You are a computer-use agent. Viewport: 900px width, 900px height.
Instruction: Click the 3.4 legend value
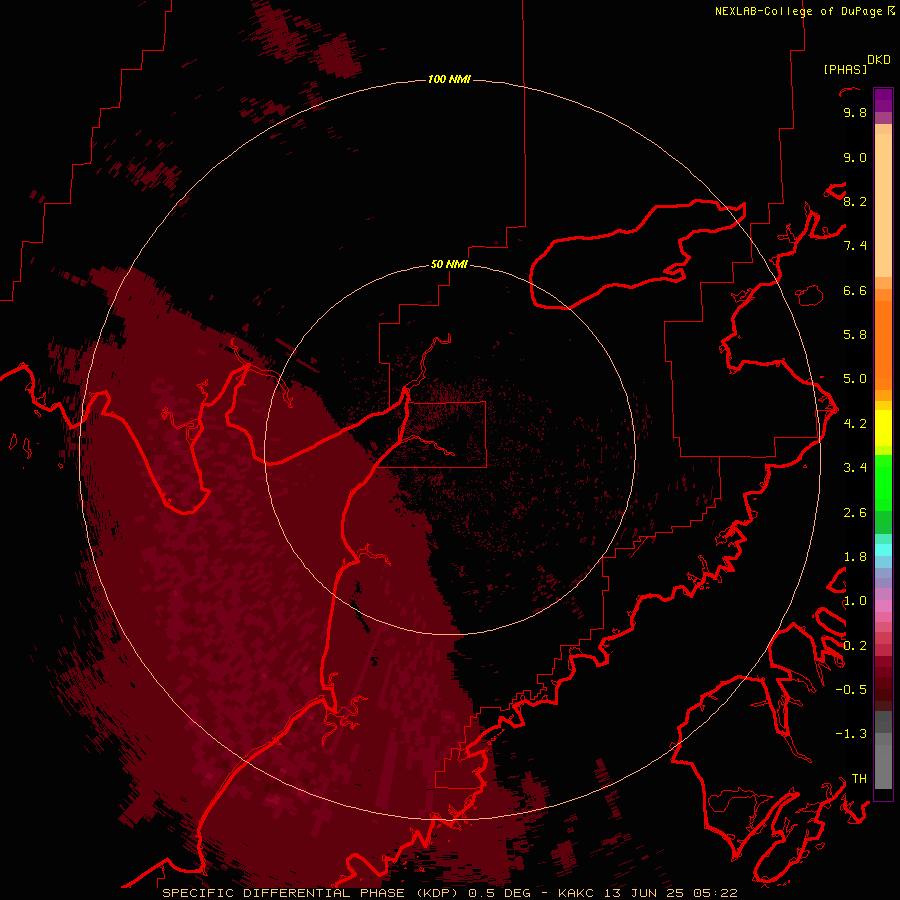tap(855, 467)
